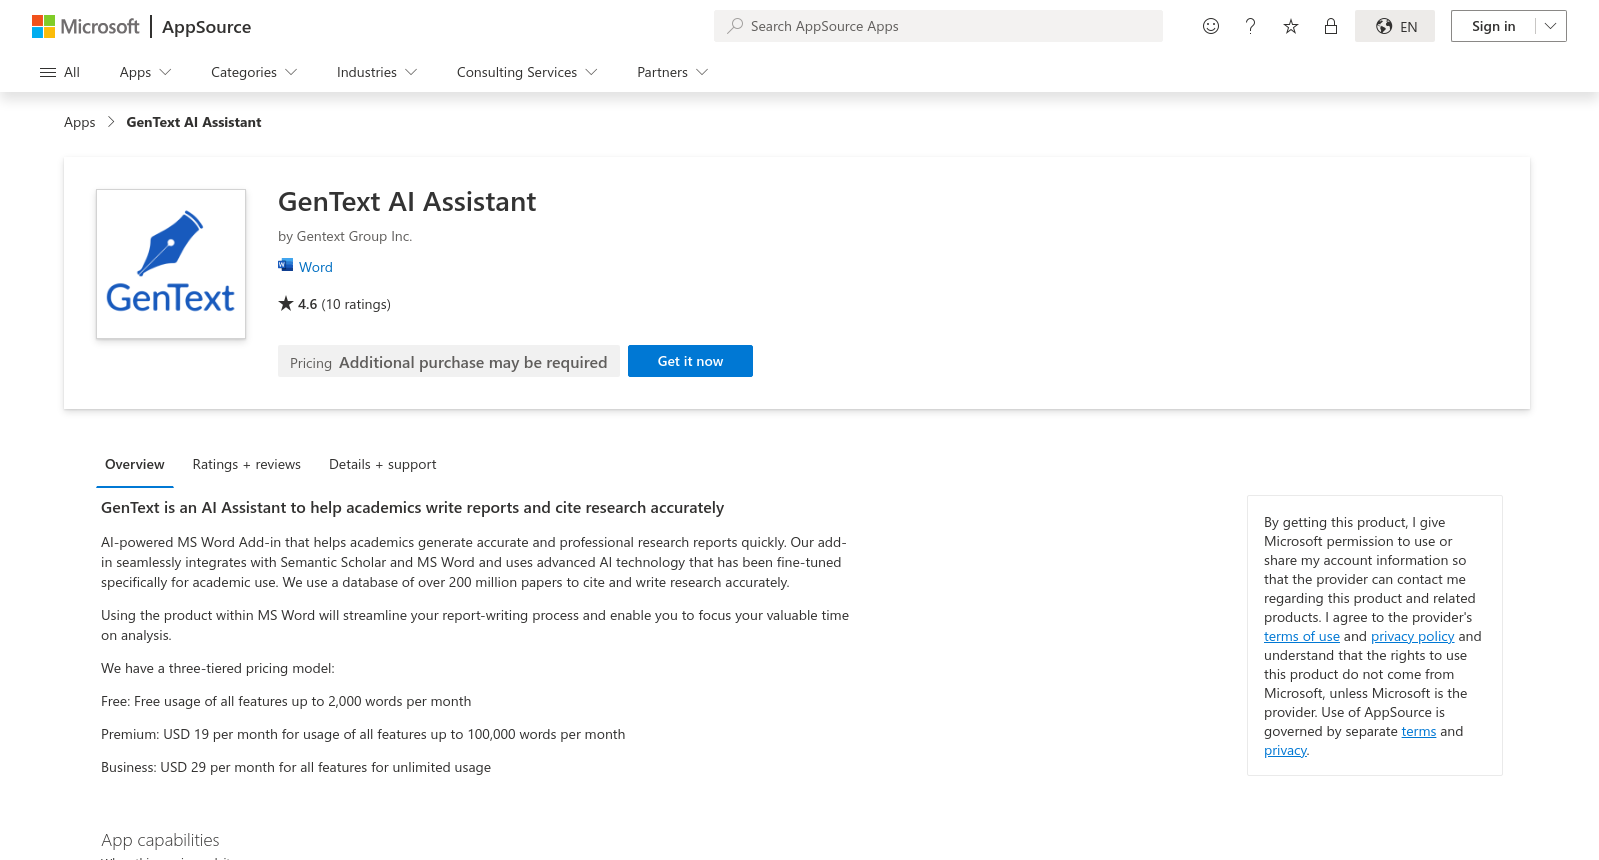The width and height of the screenshot is (1599, 860).
Task: Open the All hamburger menu
Action: [x=60, y=72]
